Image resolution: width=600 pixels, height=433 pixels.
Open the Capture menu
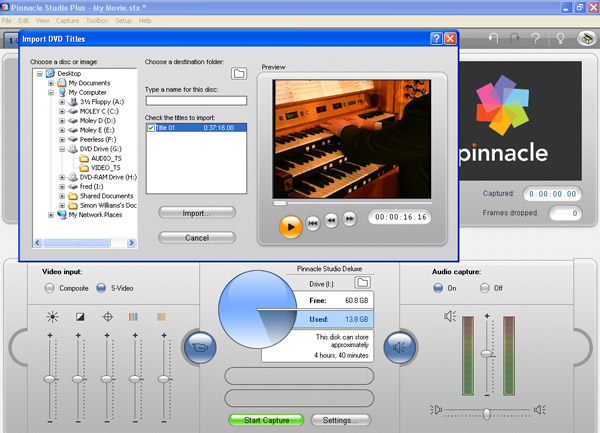point(68,20)
